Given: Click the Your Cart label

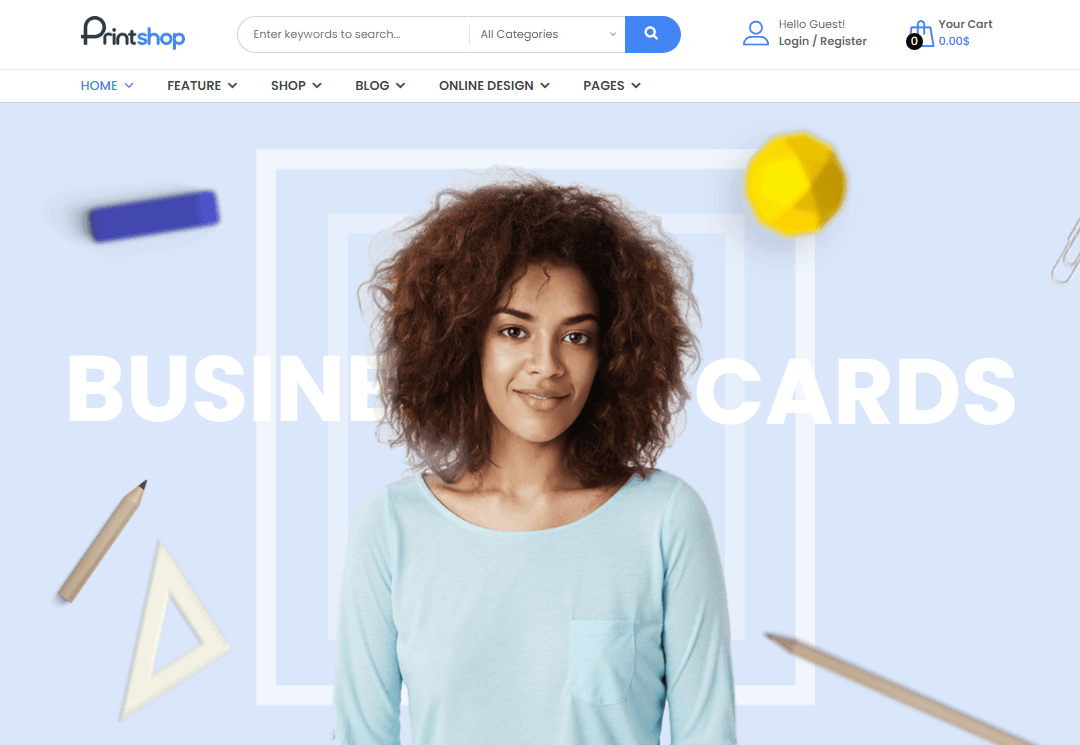Looking at the screenshot, I should click(x=965, y=24).
